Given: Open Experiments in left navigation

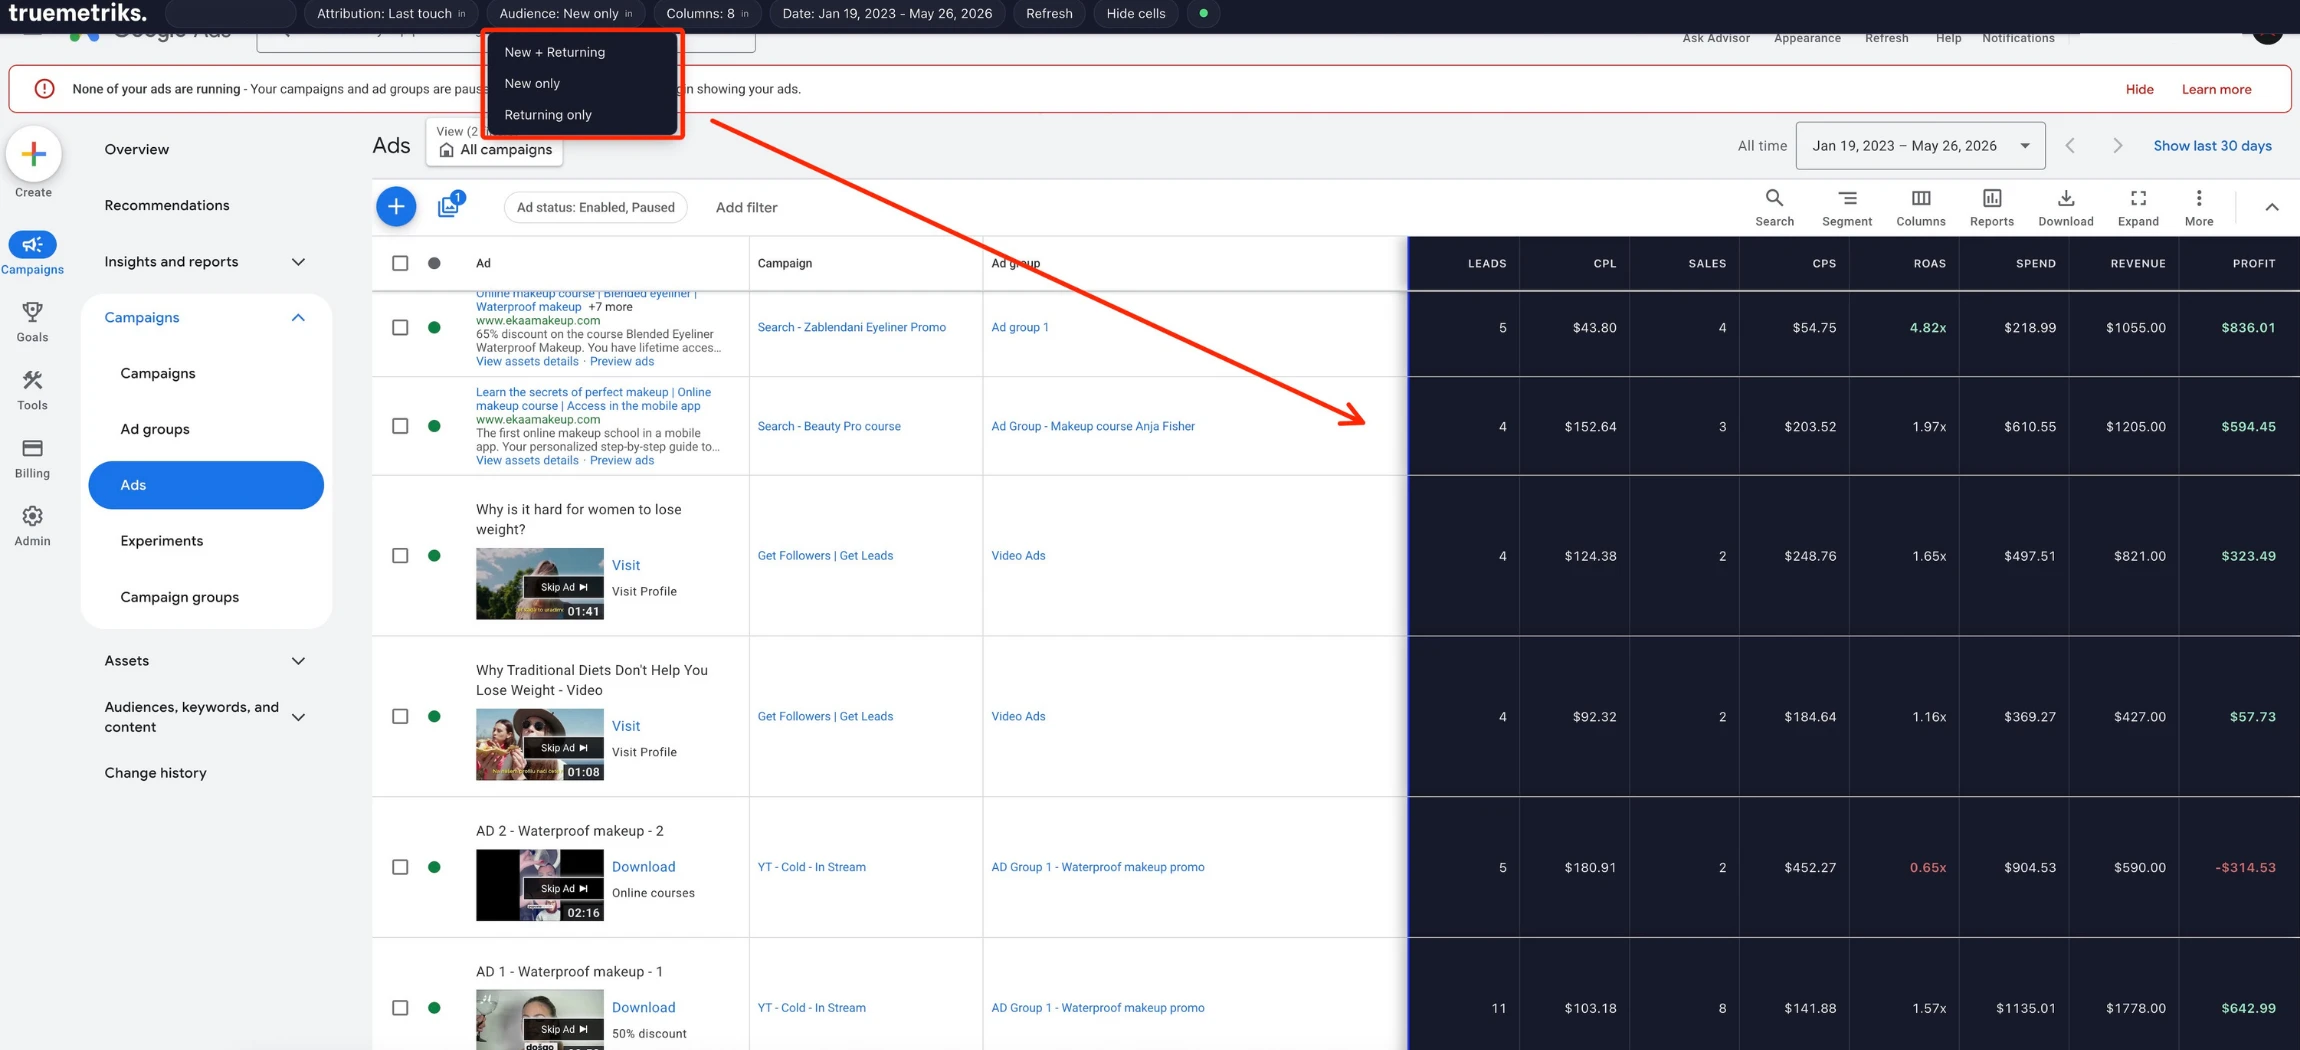Looking at the screenshot, I should coord(161,541).
